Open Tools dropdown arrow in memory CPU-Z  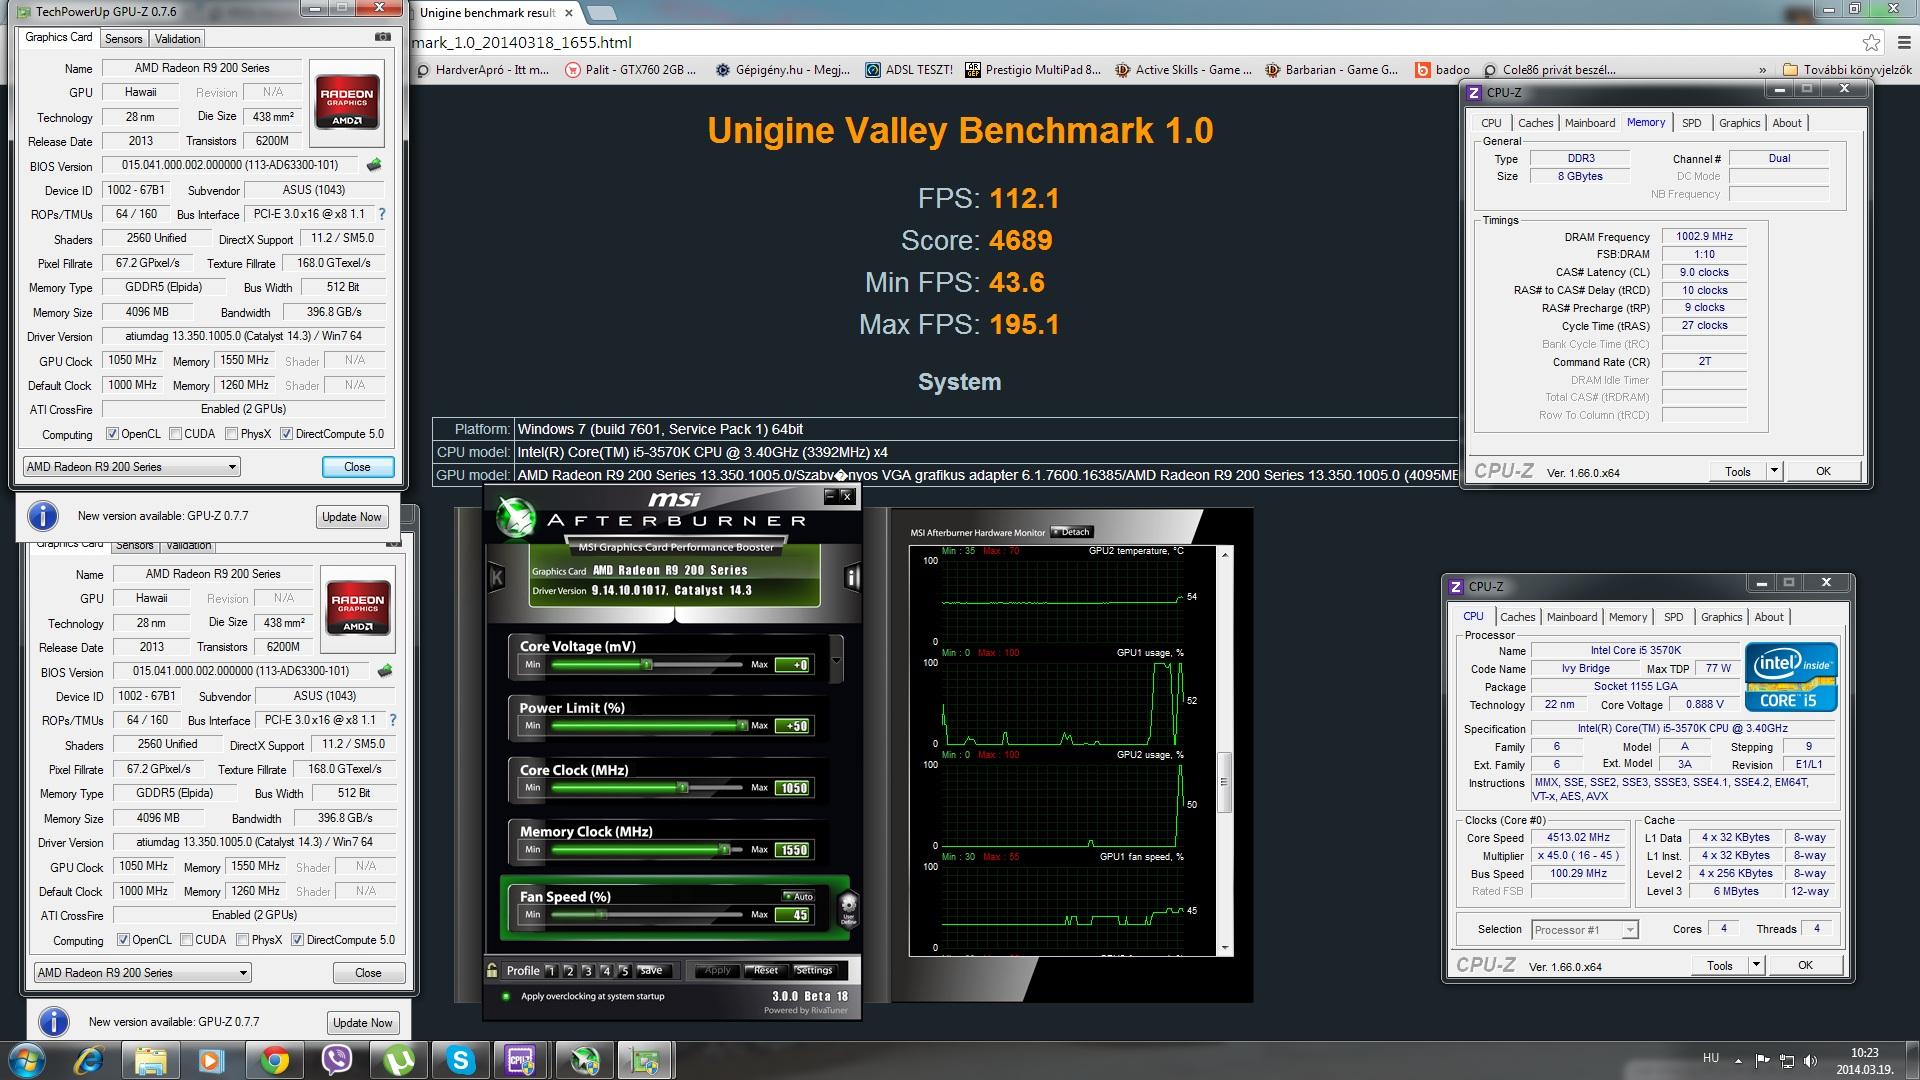point(1774,471)
